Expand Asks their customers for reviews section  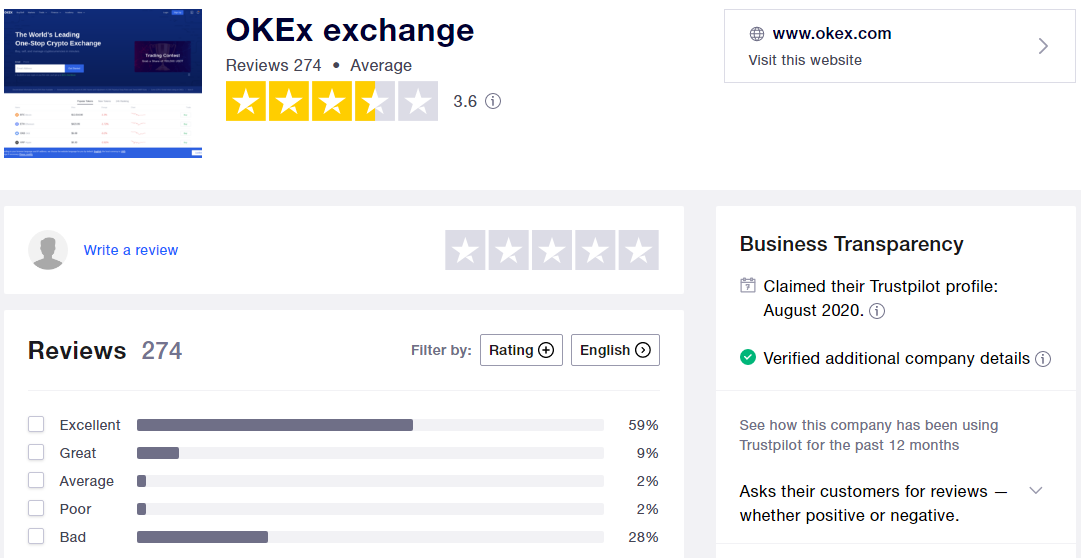[1035, 490]
